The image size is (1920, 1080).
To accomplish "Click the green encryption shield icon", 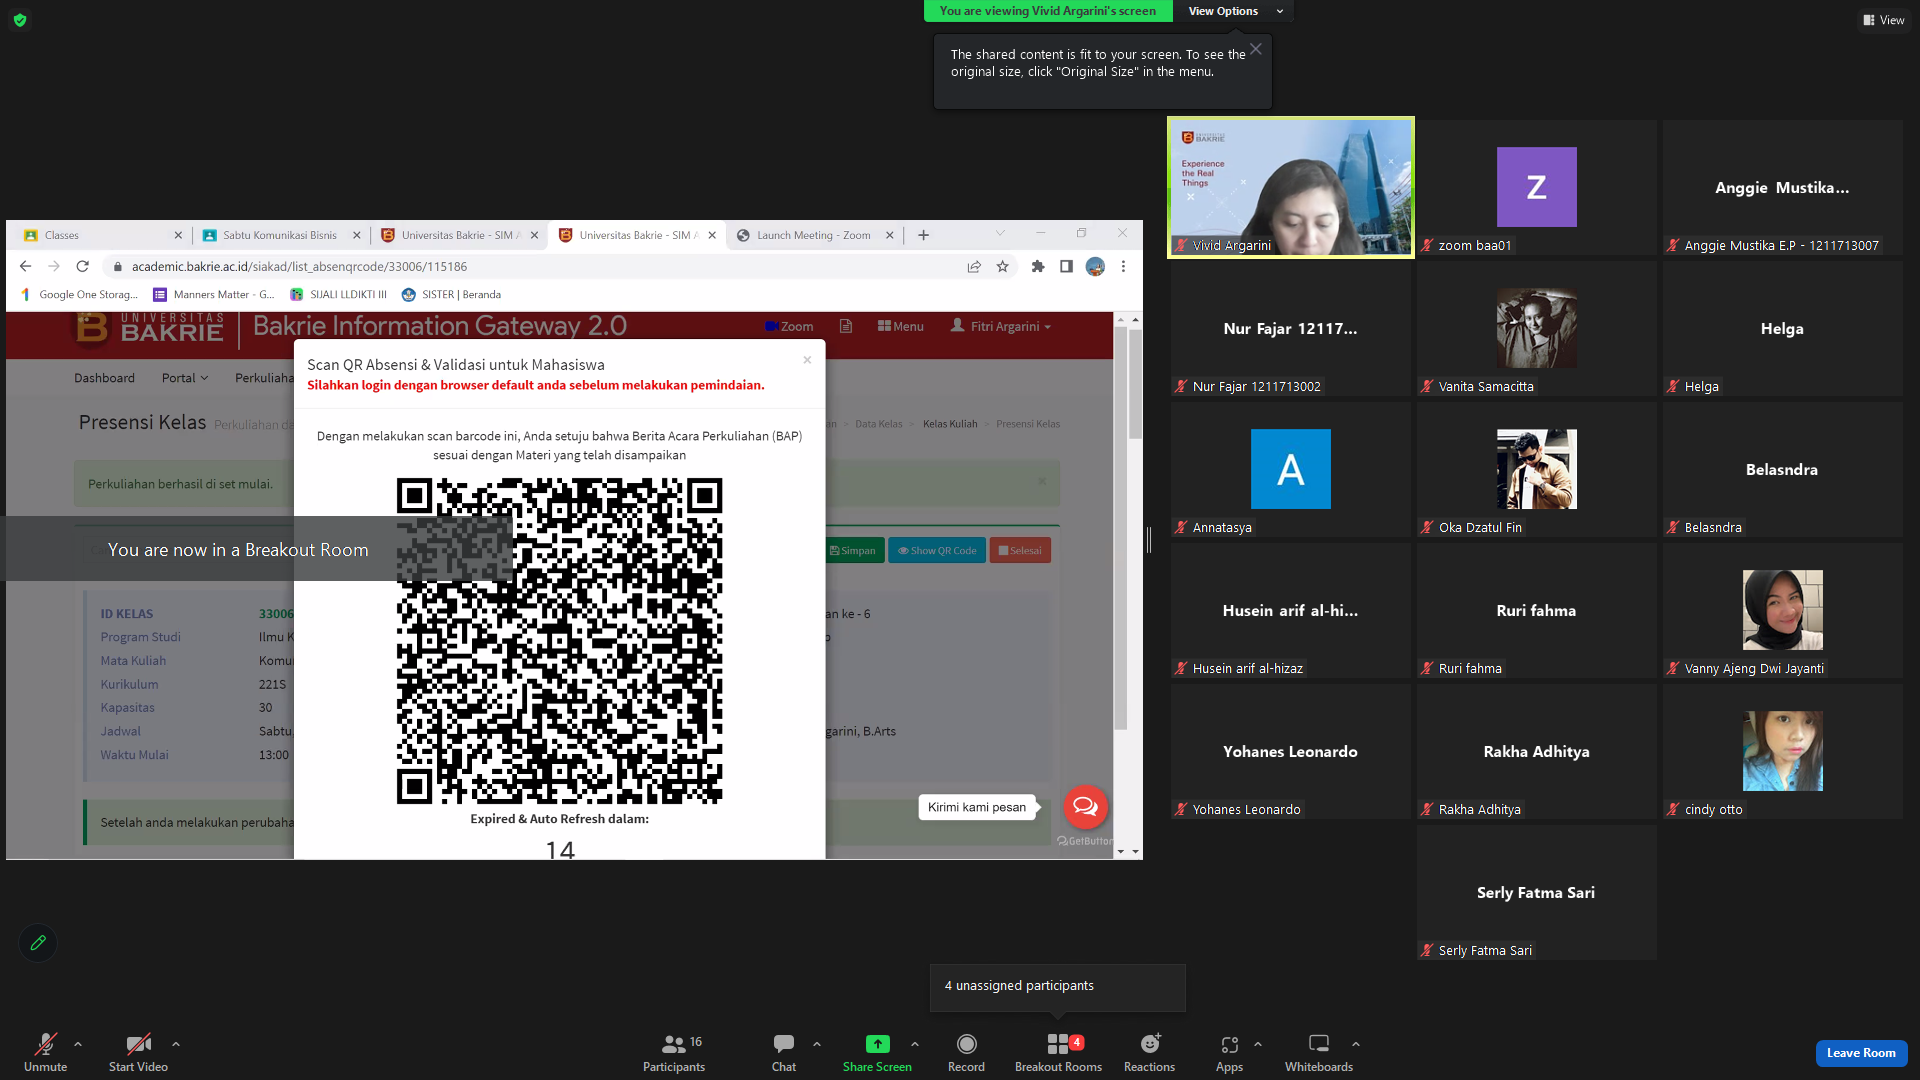I will pos(20,20).
